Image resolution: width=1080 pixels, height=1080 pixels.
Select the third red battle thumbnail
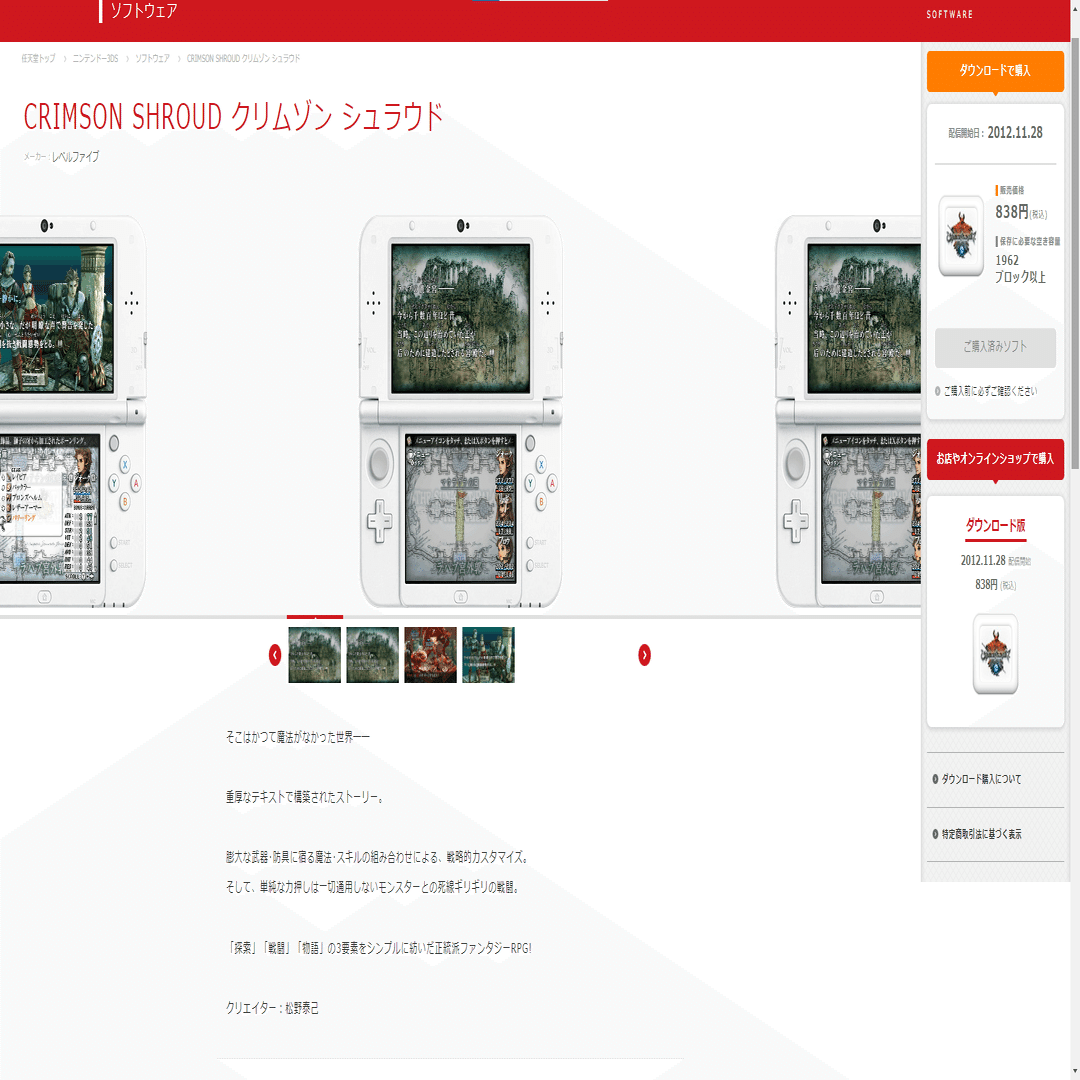[x=430, y=654]
